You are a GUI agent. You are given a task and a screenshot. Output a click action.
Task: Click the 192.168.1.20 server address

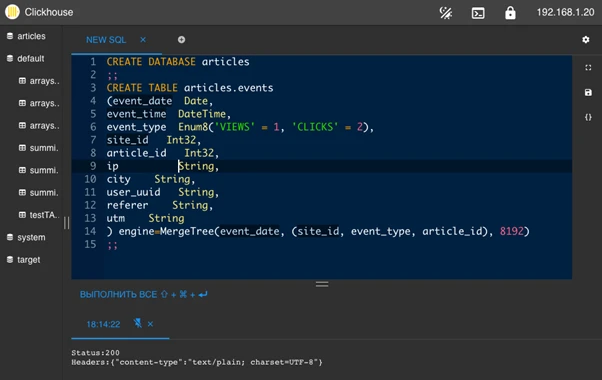point(565,12)
